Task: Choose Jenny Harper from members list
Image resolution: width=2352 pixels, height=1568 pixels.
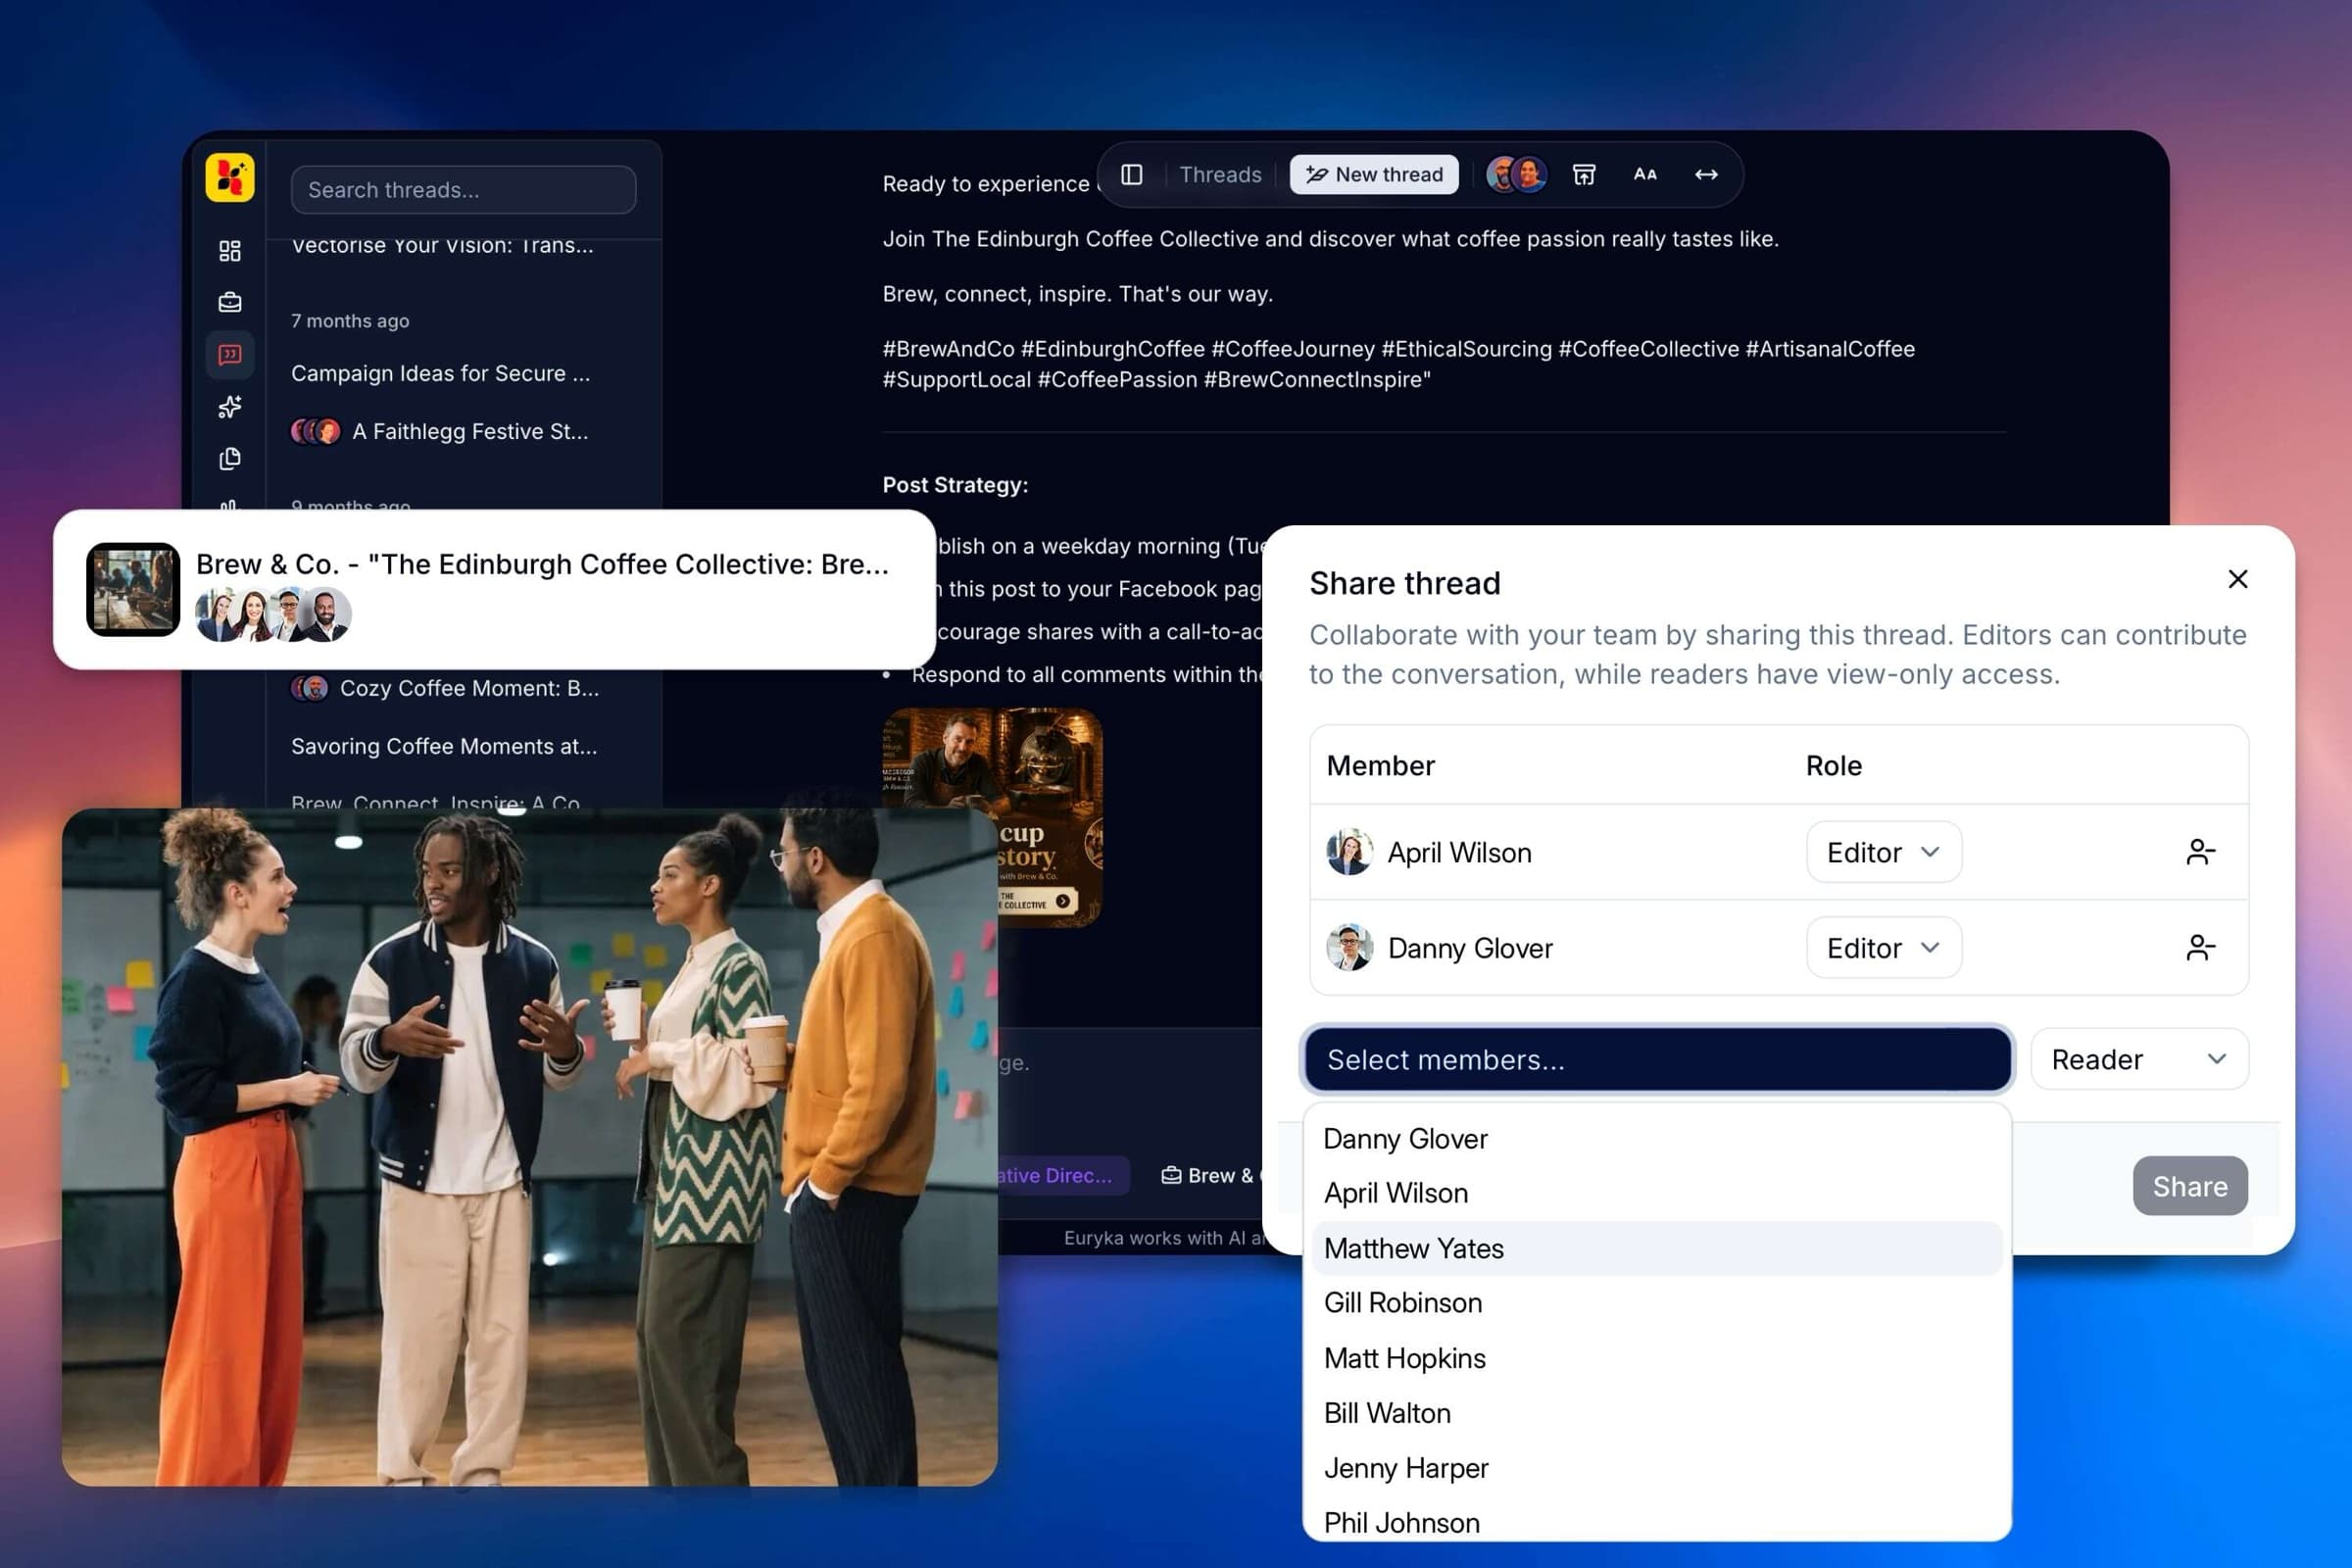Action: coord(1657,1468)
